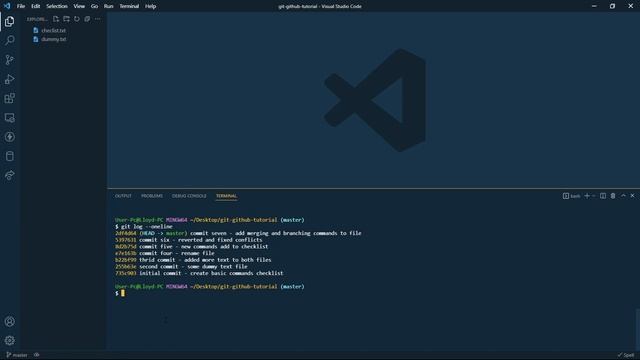Open the Run and Debug view

[9, 79]
